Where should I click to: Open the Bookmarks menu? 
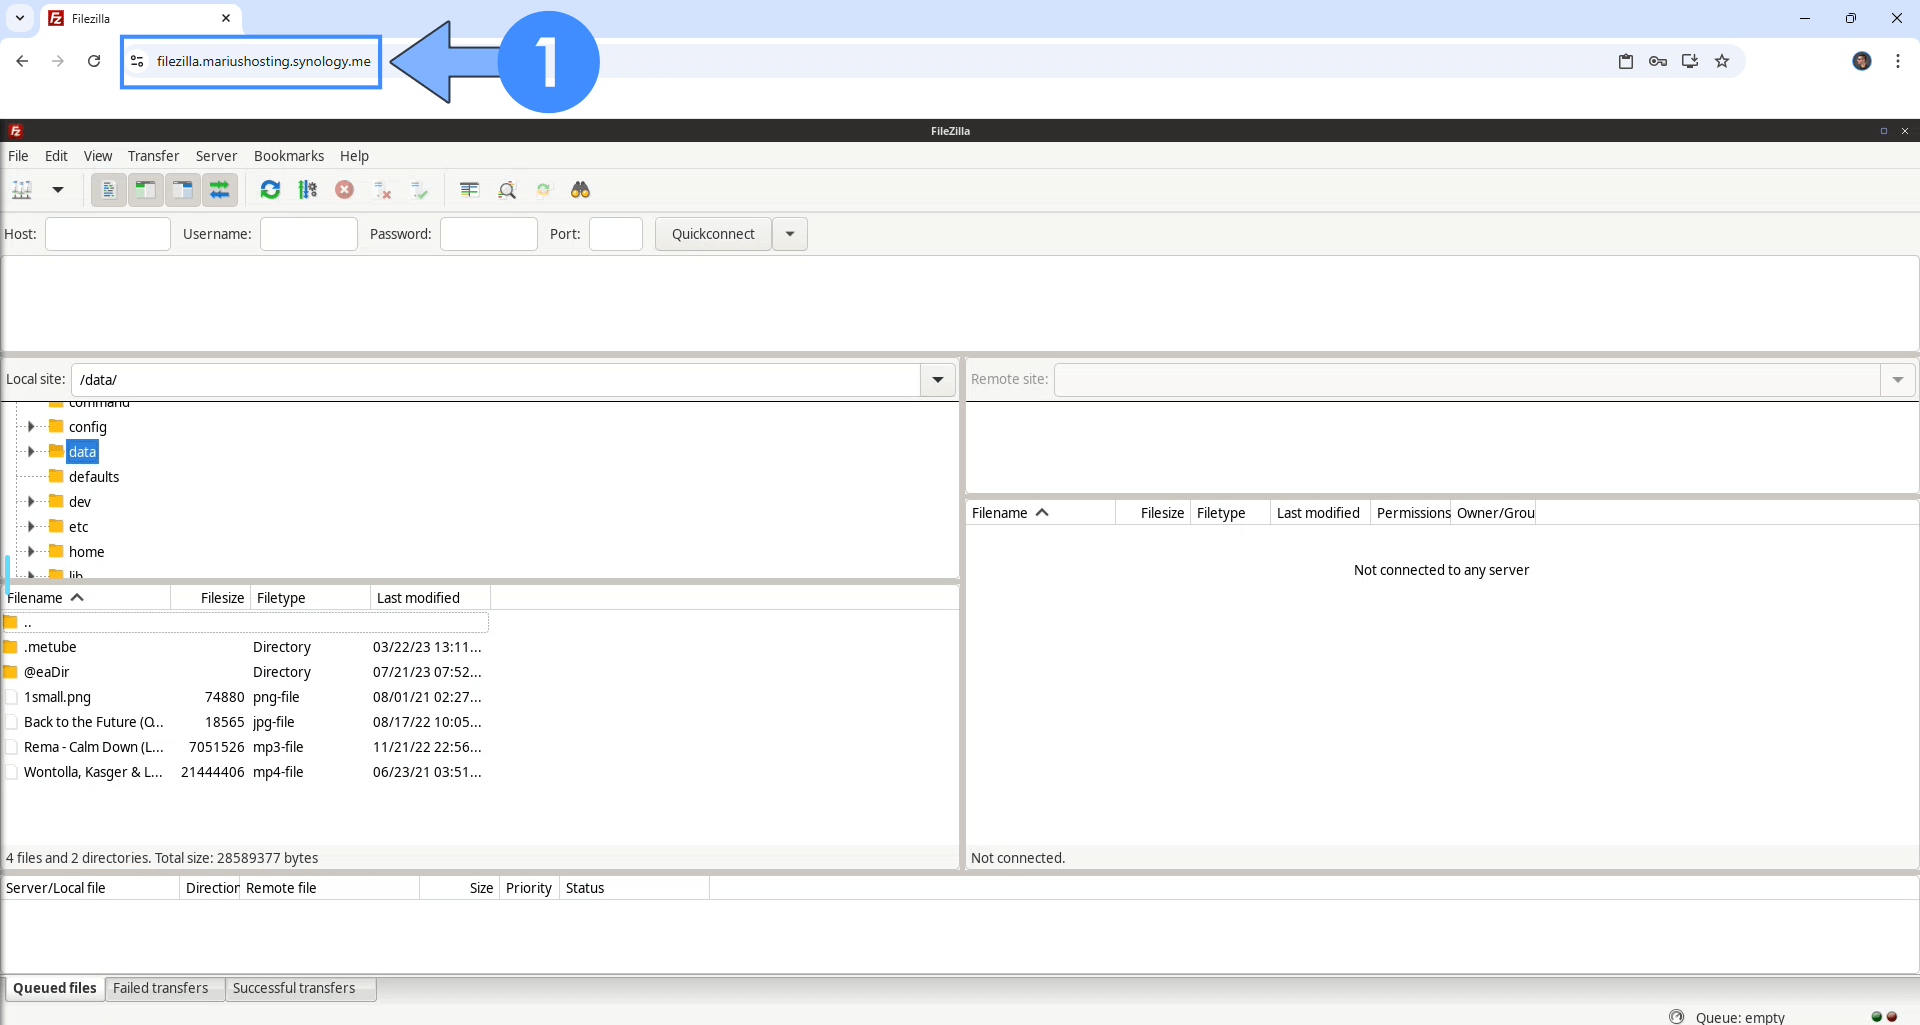tap(289, 156)
